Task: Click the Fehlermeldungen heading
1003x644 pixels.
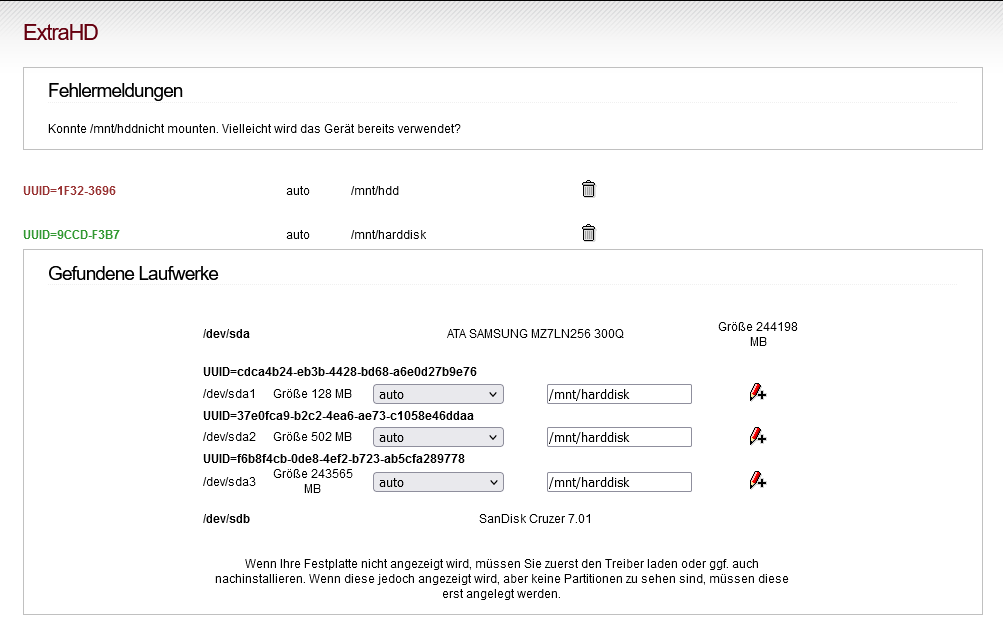Action: coord(115,91)
